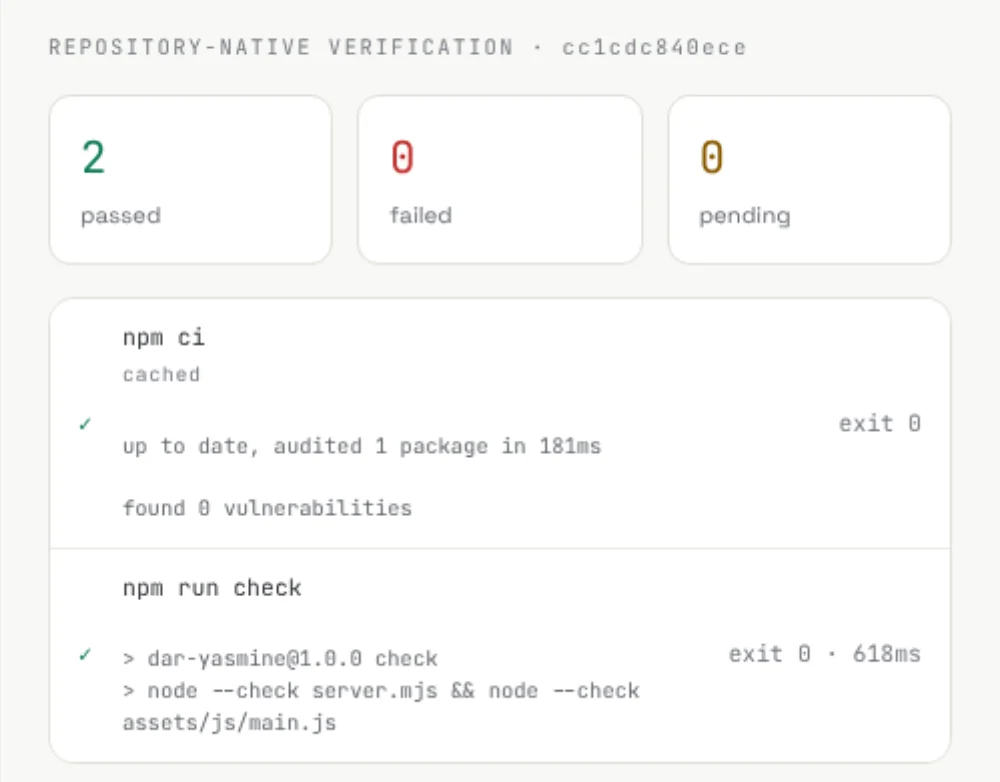Select the amber 0 pending number
This screenshot has width=1000, height=782.
pos(712,158)
